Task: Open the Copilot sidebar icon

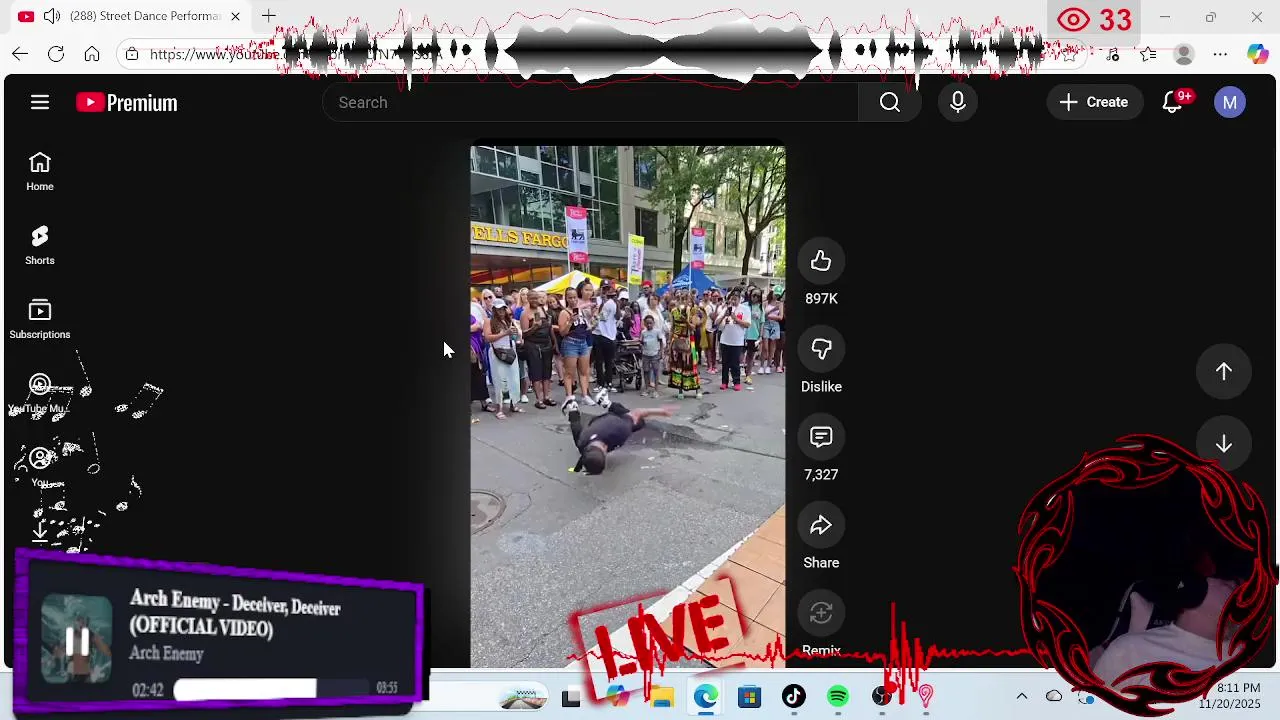Action: [1257, 54]
